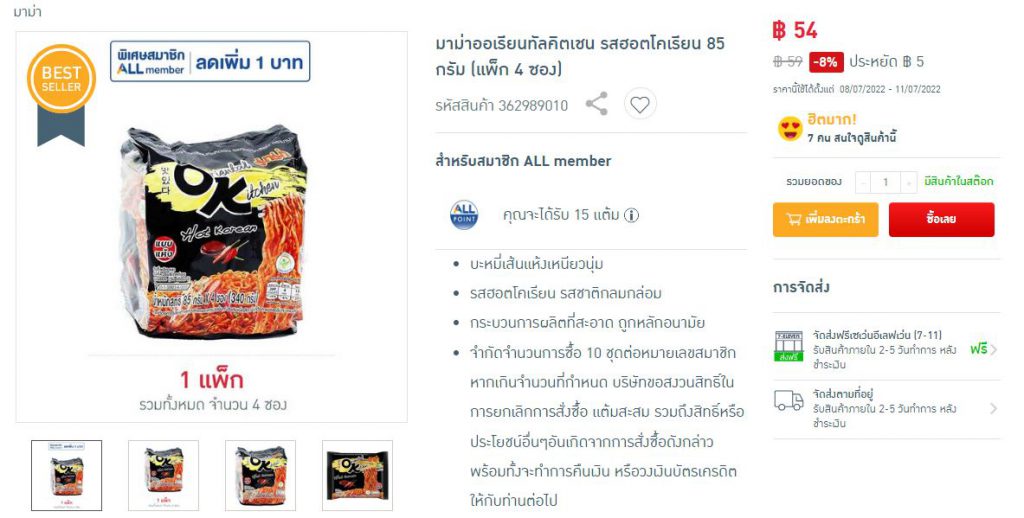Decrease quantity with the minus stepper
1024x518 pixels.
pos(863,182)
